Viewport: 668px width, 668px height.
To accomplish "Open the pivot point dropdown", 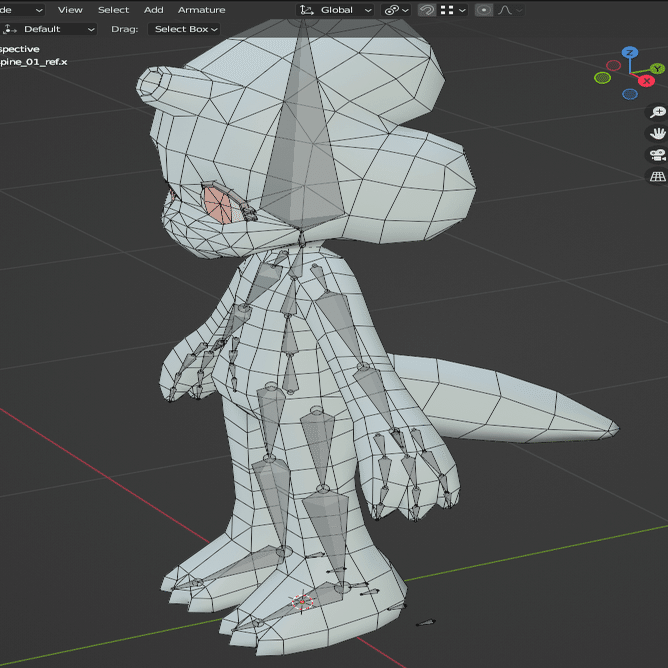I will click(396, 10).
